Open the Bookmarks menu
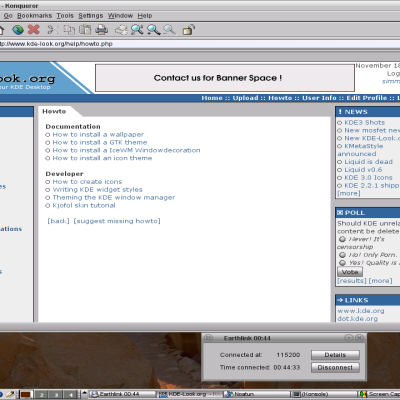This screenshot has height=400, width=400. [35, 16]
